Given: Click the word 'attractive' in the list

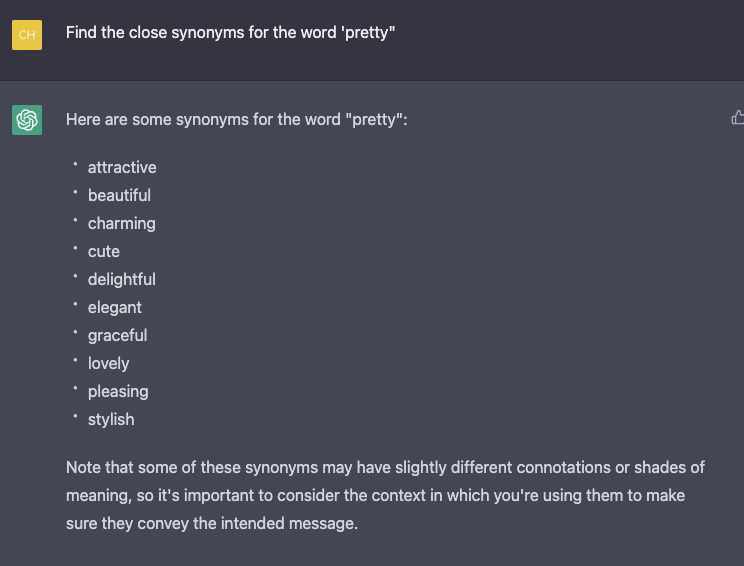Looking at the screenshot, I should point(122,167).
